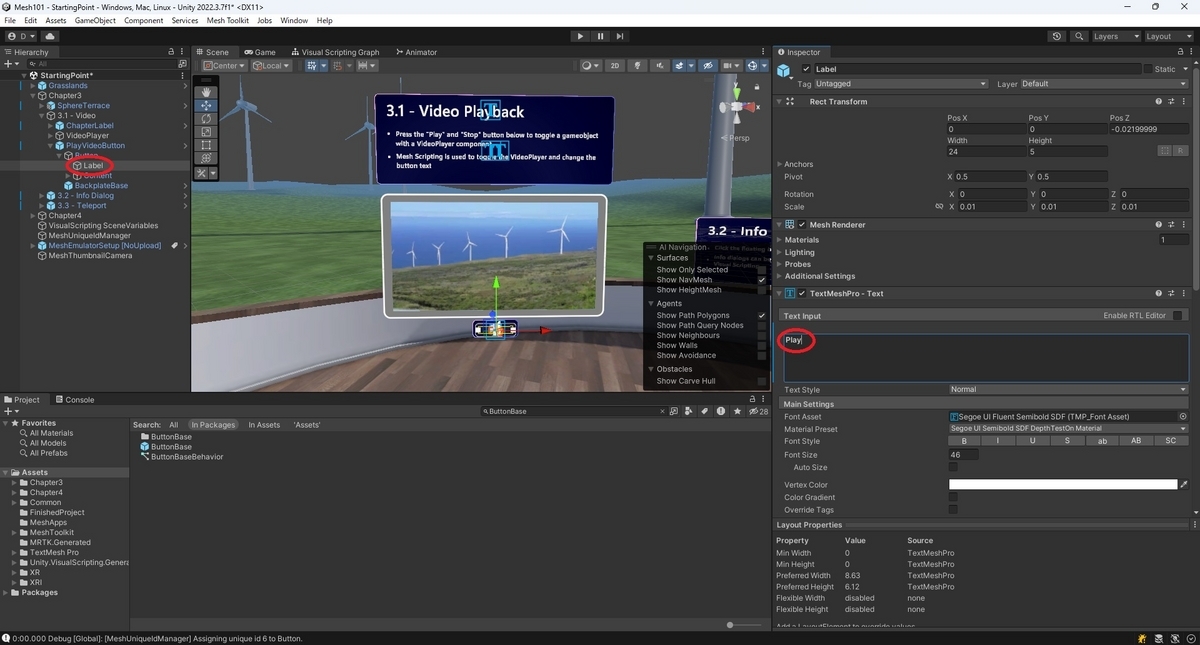Toggle Enable RTL Editor checkbox
Screen dimensions: 1200x645
coord(1178,316)
